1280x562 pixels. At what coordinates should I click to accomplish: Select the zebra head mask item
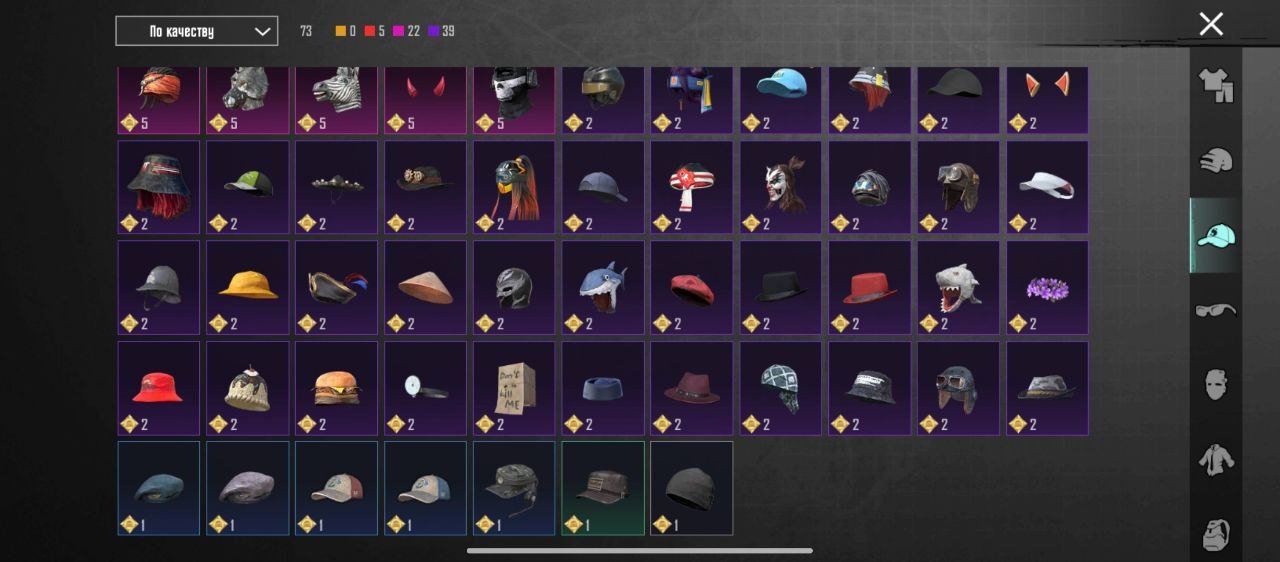[x=337, y=100]
